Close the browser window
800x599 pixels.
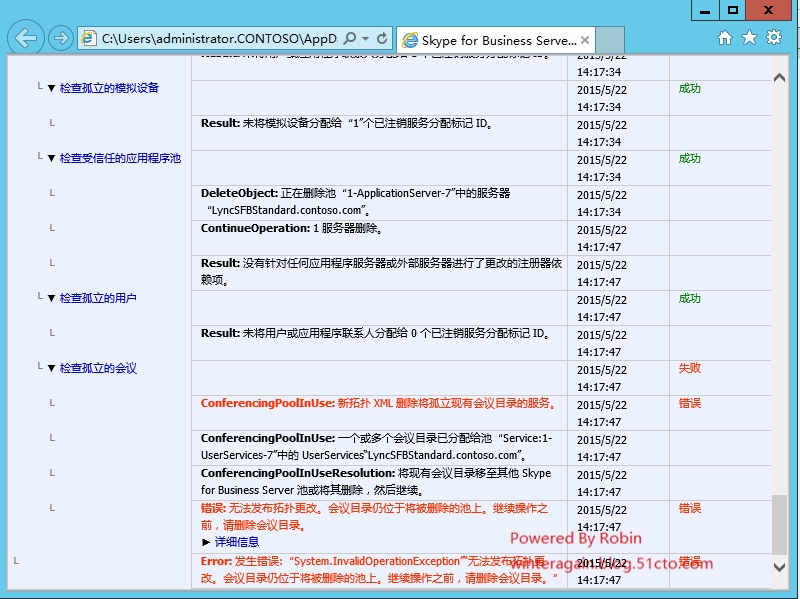point(768,10)
